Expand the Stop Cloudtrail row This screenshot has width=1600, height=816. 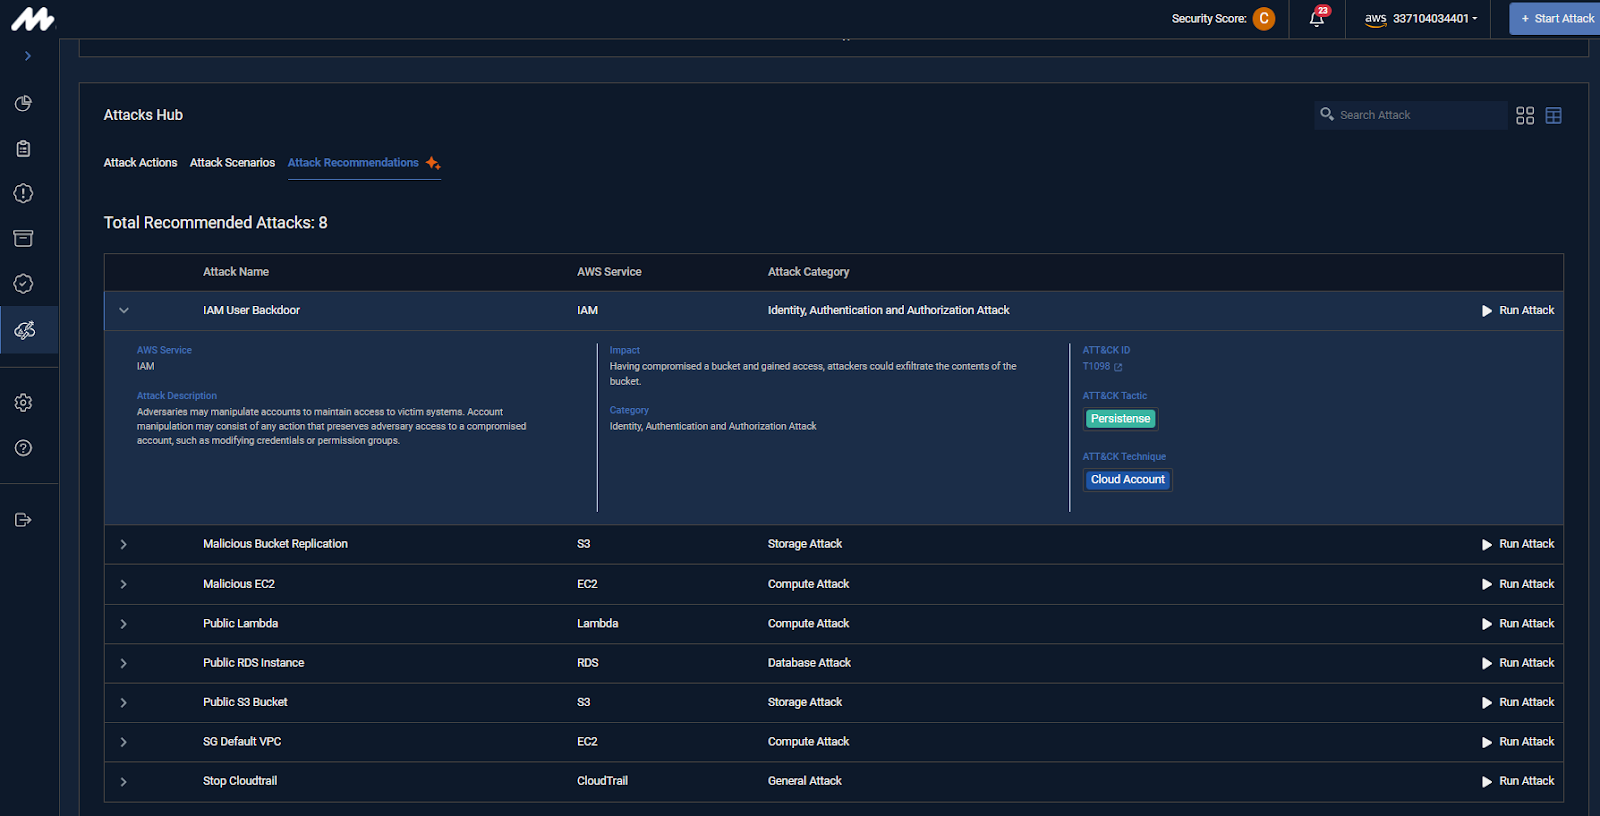coord(124,782)
